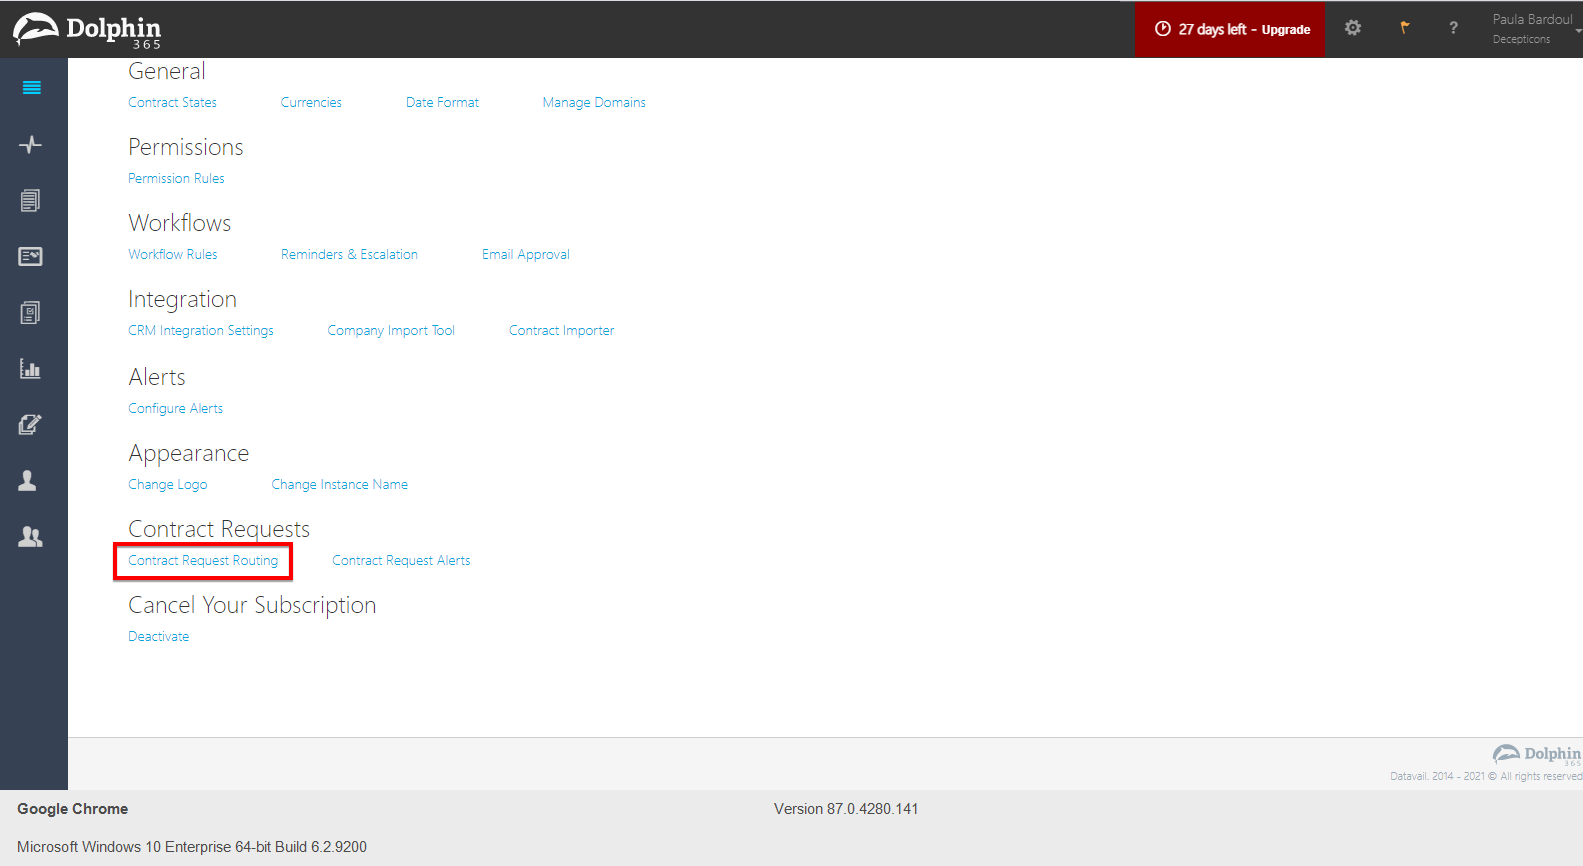Click the orange flag icon in header
1583x866 pixels.
[1405, 28]
